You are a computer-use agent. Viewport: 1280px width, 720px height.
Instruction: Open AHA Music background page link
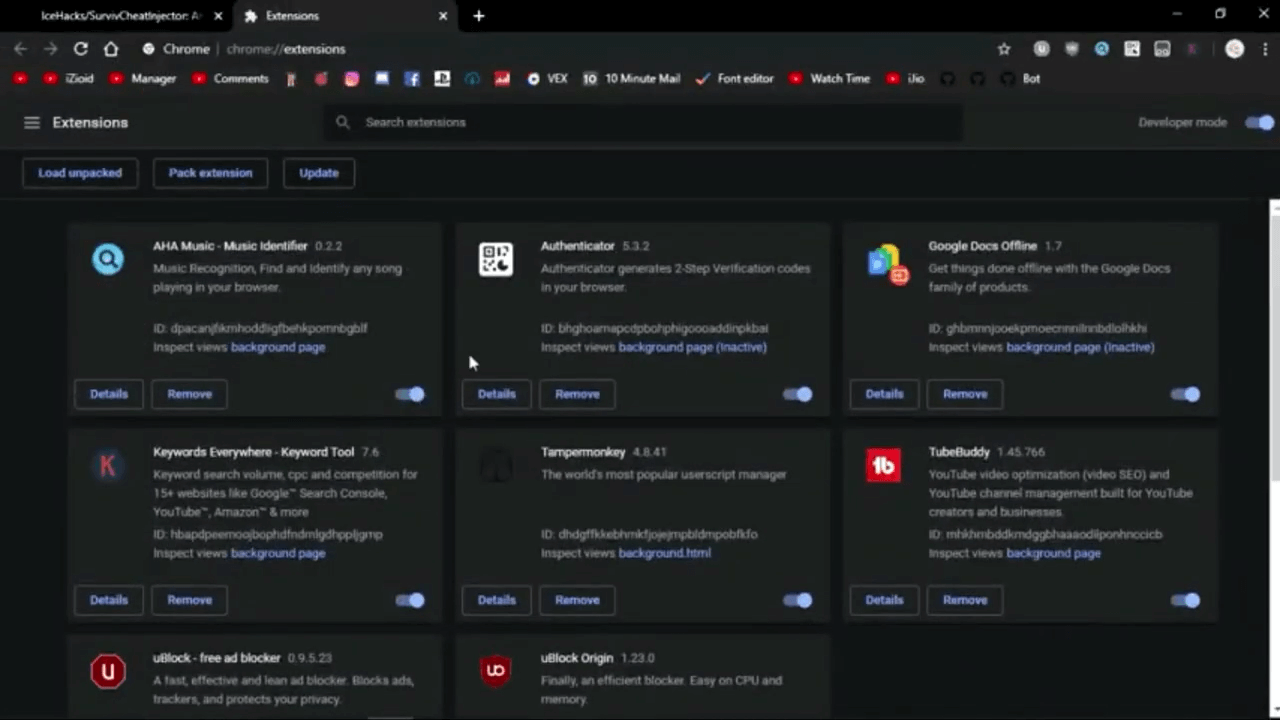278,347
